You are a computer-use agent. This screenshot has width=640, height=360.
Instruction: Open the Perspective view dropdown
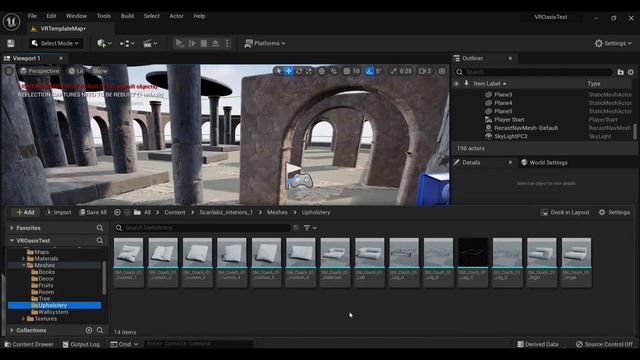(40, 71)
